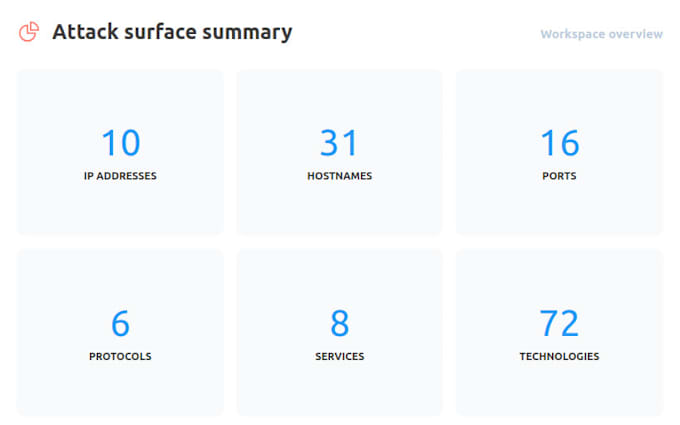680x425 pixels.
Task: Click the IP ADDRESSES label
Action: [x=120, y=176]
